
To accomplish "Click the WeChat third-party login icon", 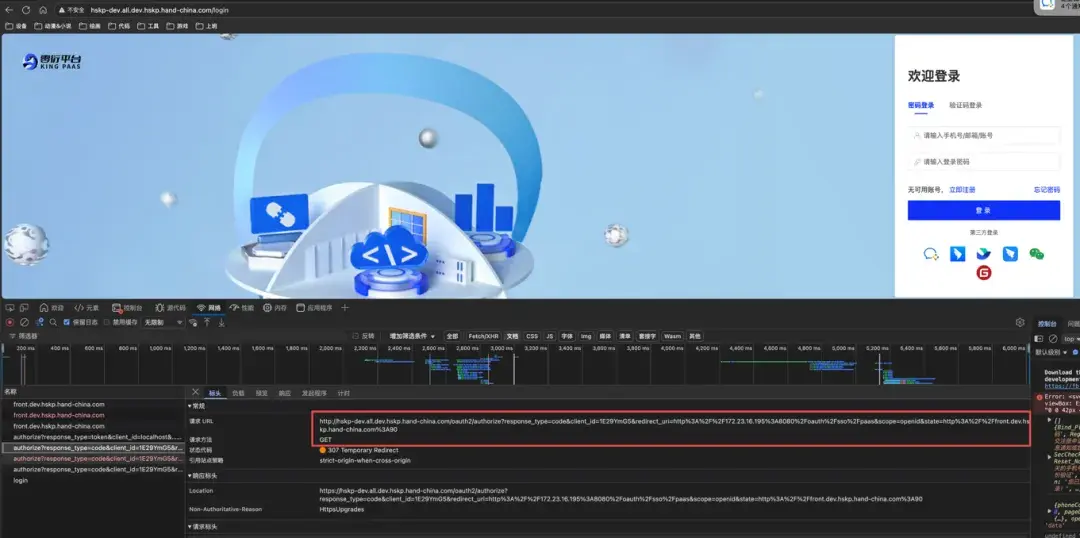I will [1037, 254].
